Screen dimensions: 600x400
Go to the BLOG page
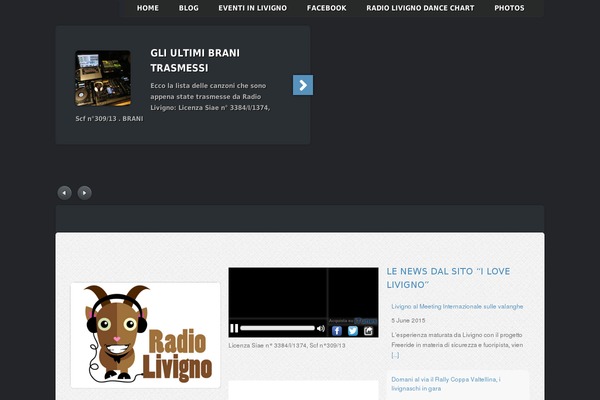189,8
